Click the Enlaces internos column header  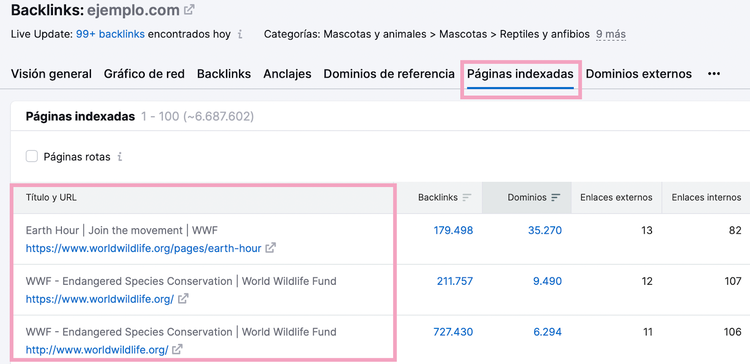pos(706,198)
